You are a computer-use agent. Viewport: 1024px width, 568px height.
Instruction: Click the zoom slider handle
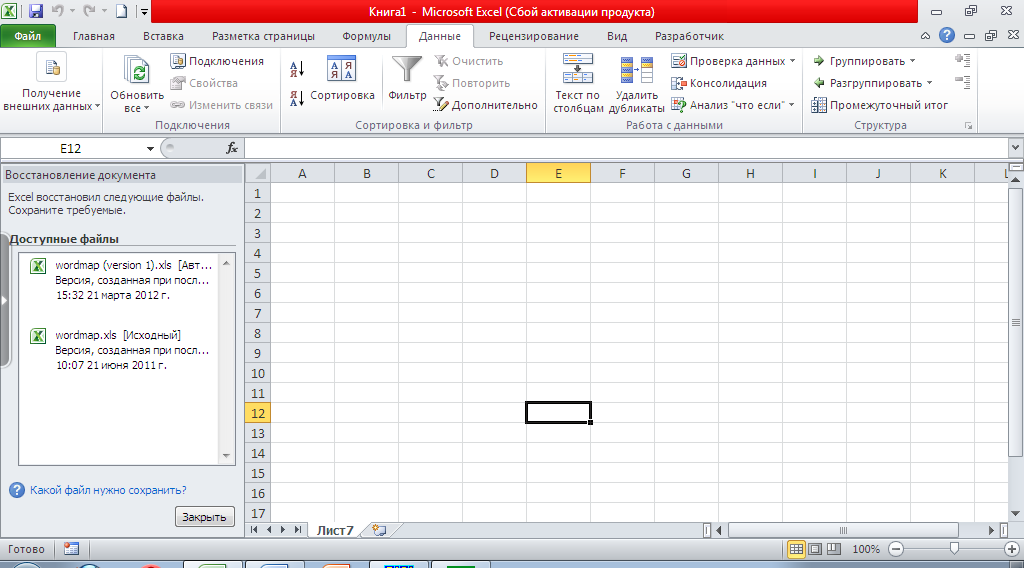(954, 548)
